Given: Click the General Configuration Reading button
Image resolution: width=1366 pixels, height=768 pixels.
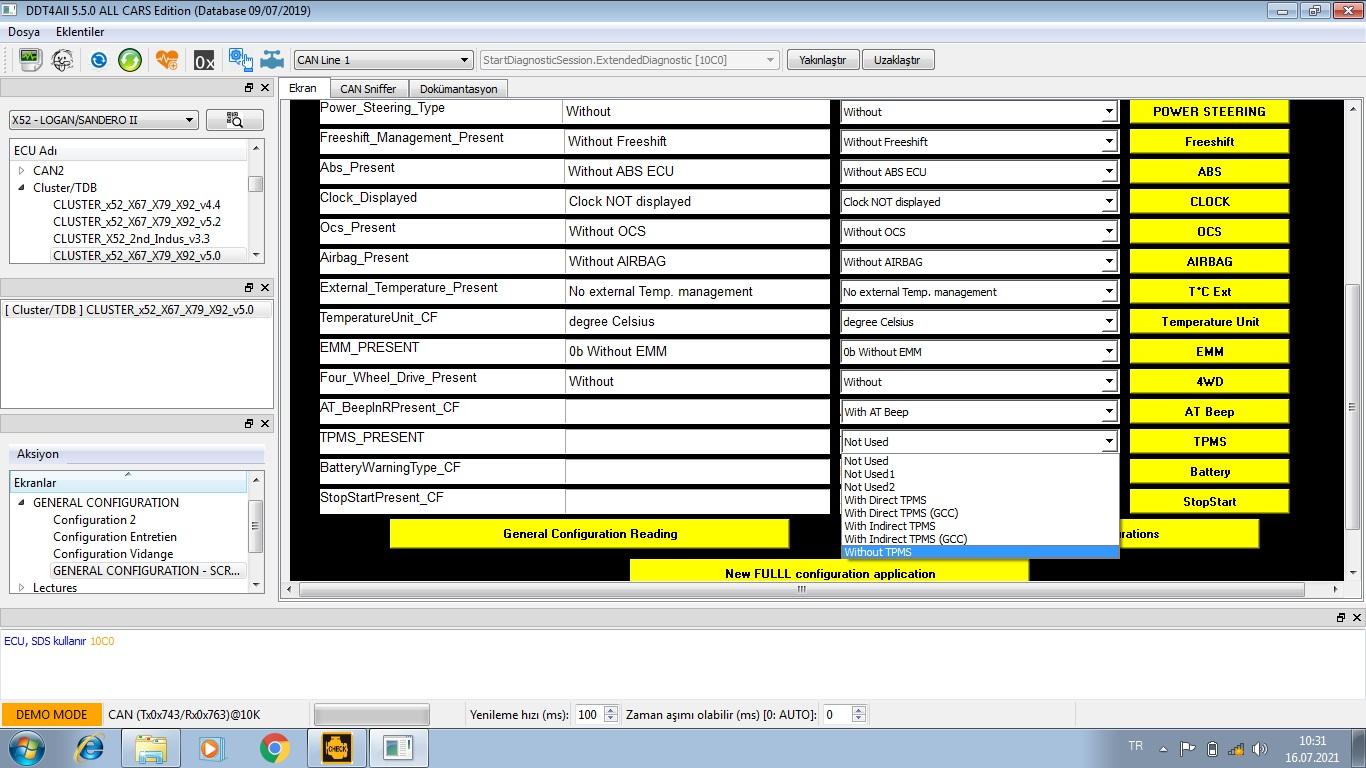Looking at the screenshot, I should 589,534.
